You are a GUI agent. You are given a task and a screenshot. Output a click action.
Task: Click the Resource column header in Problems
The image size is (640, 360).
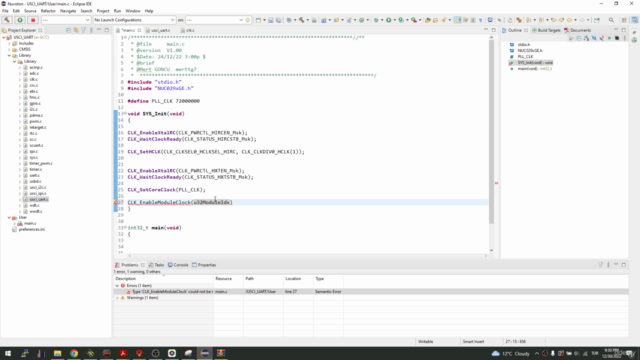click(x=229, y=279)
